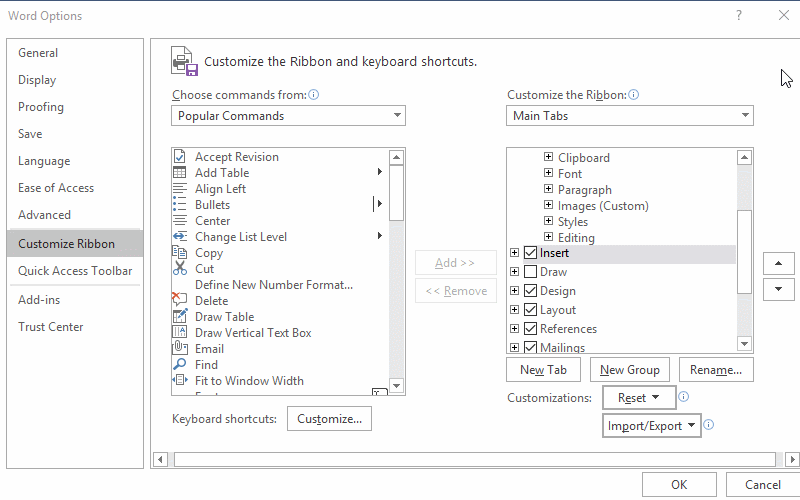Open the Reset customizations dropdown
Image resolution: width=800 pixels, height=500 pixels.
pyautogui.click(x=639, y=397)
